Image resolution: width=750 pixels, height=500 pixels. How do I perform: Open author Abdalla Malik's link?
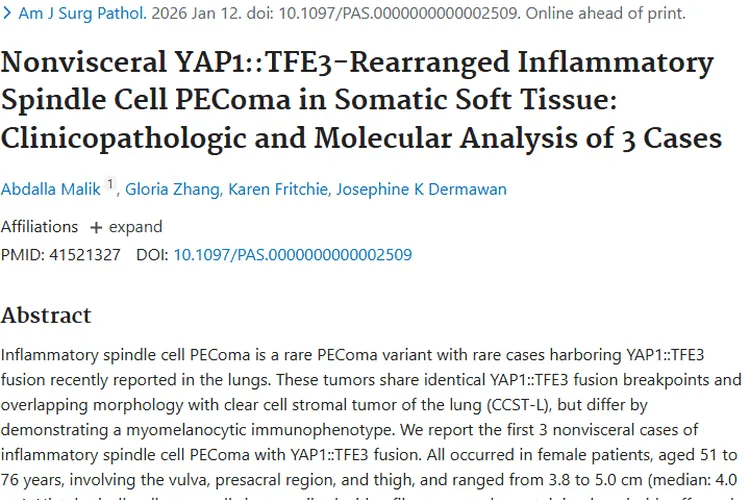pos(51,189)
